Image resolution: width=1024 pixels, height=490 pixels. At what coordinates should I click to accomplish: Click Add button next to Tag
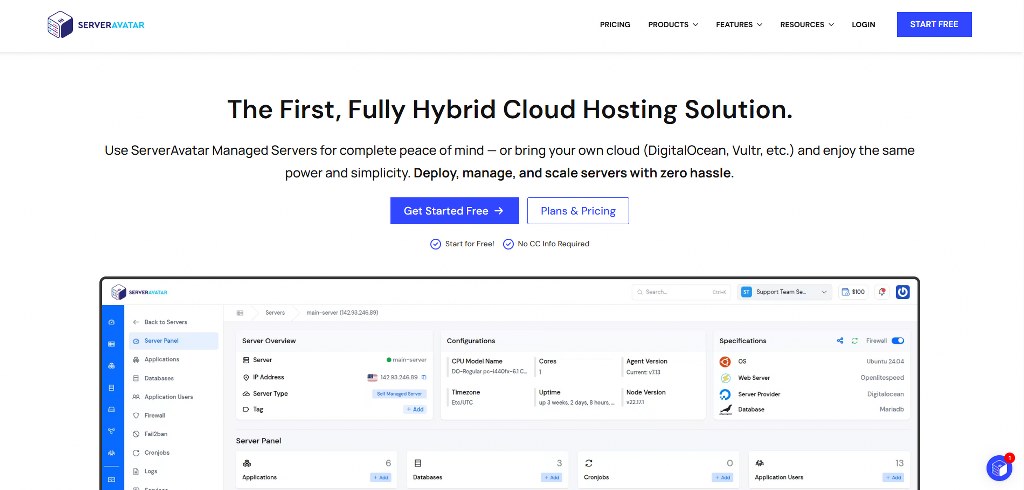tap(415, 409)
